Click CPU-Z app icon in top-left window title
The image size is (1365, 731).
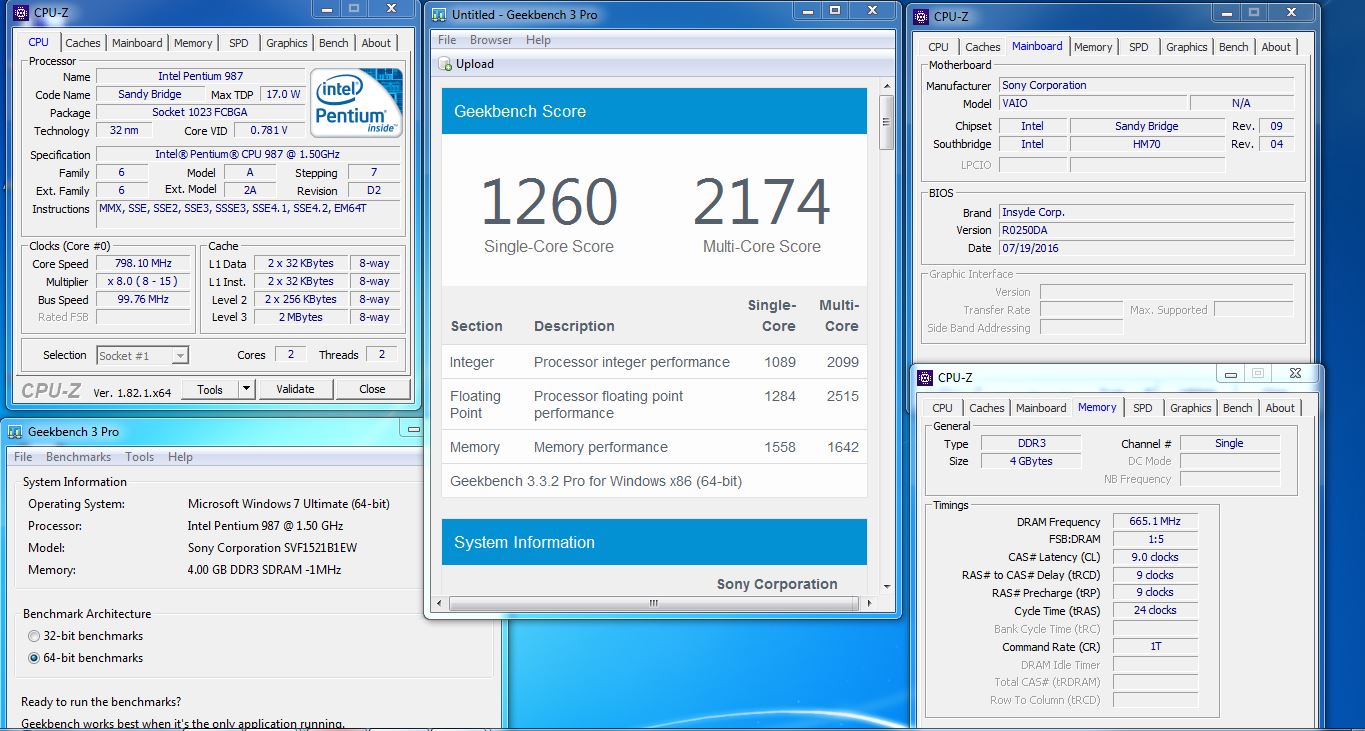click(x=20, y=13)
